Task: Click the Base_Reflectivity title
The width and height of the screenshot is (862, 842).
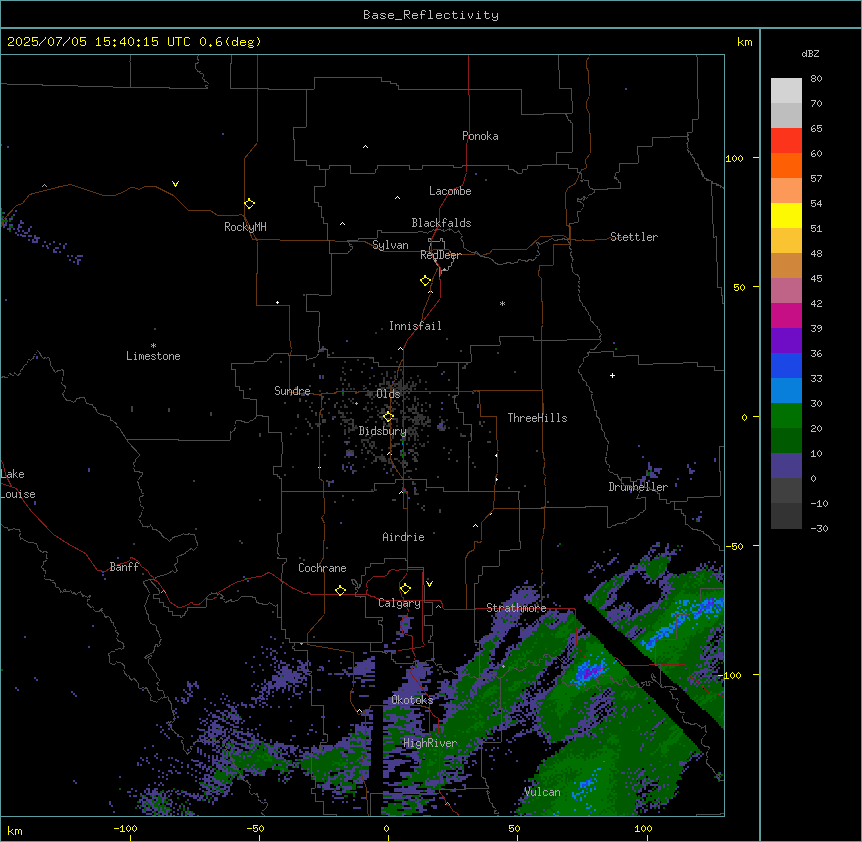Action: 431,15
